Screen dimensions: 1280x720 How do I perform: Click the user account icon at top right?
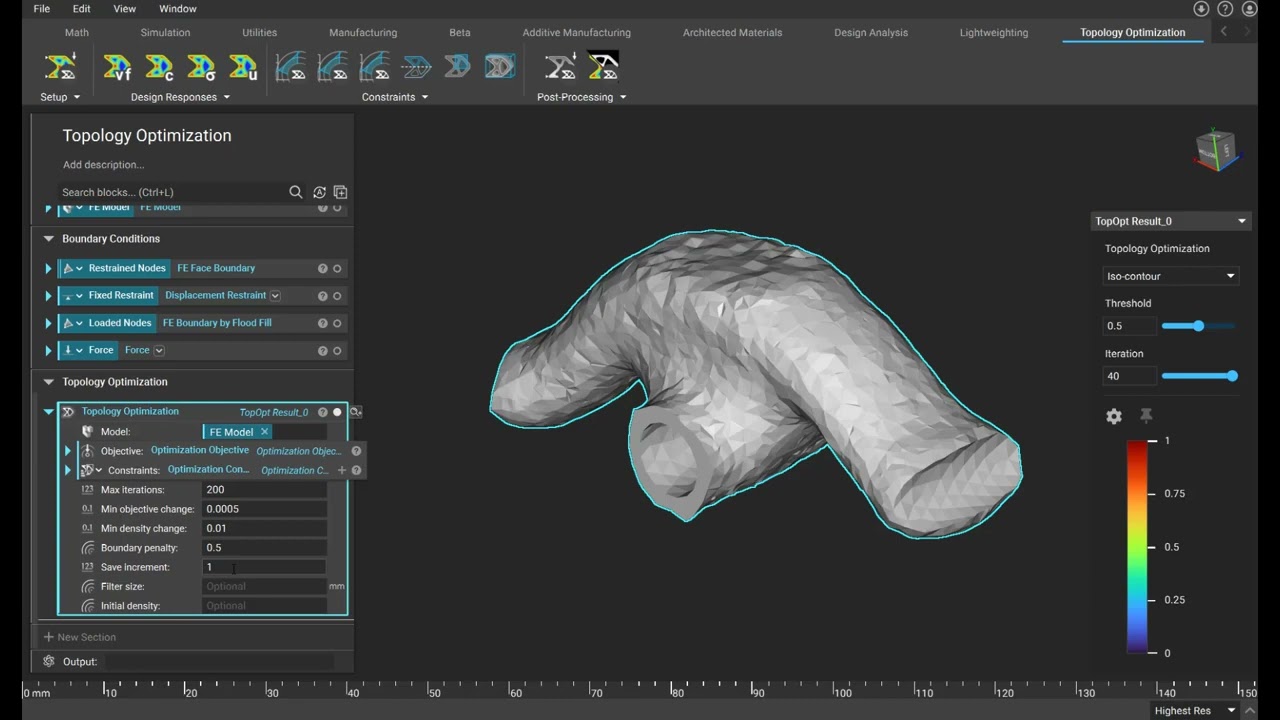point(1249,9)
